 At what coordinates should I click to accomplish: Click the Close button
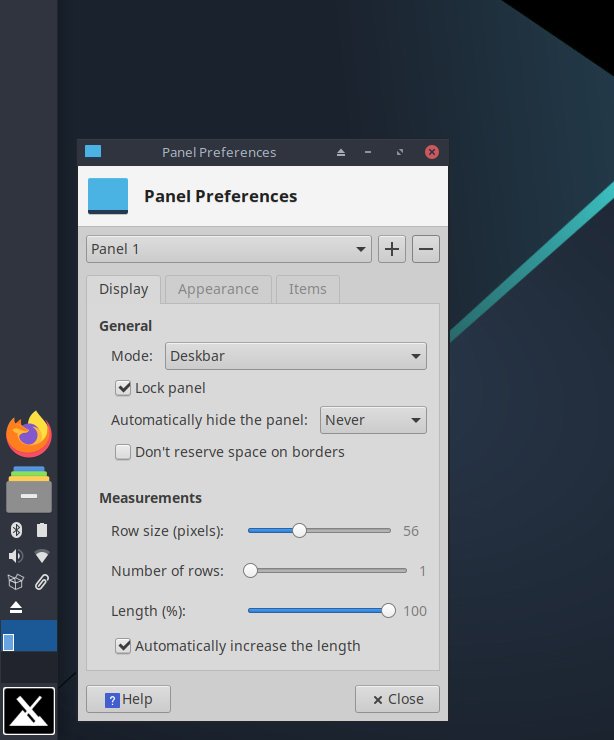(x=397, y=699)
